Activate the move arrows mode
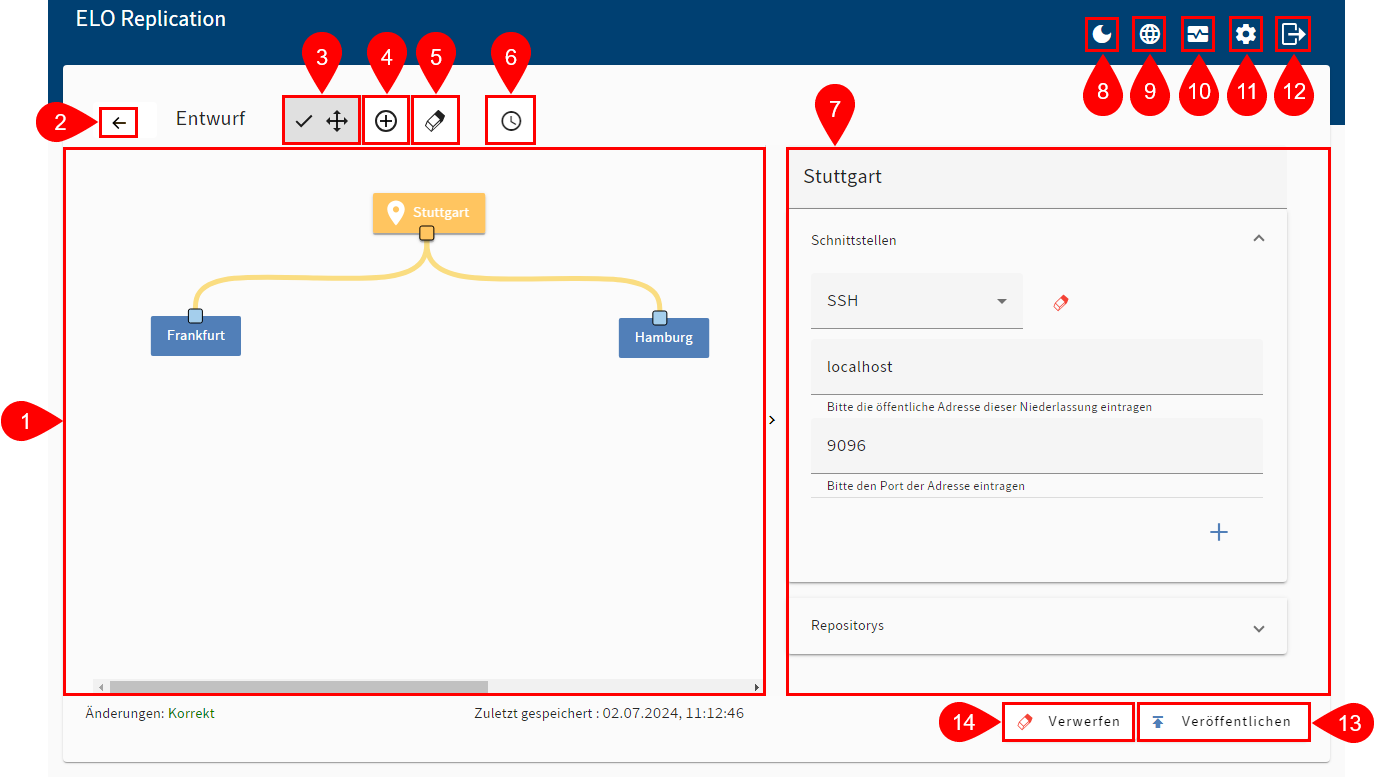 click(x=337, y=122)
